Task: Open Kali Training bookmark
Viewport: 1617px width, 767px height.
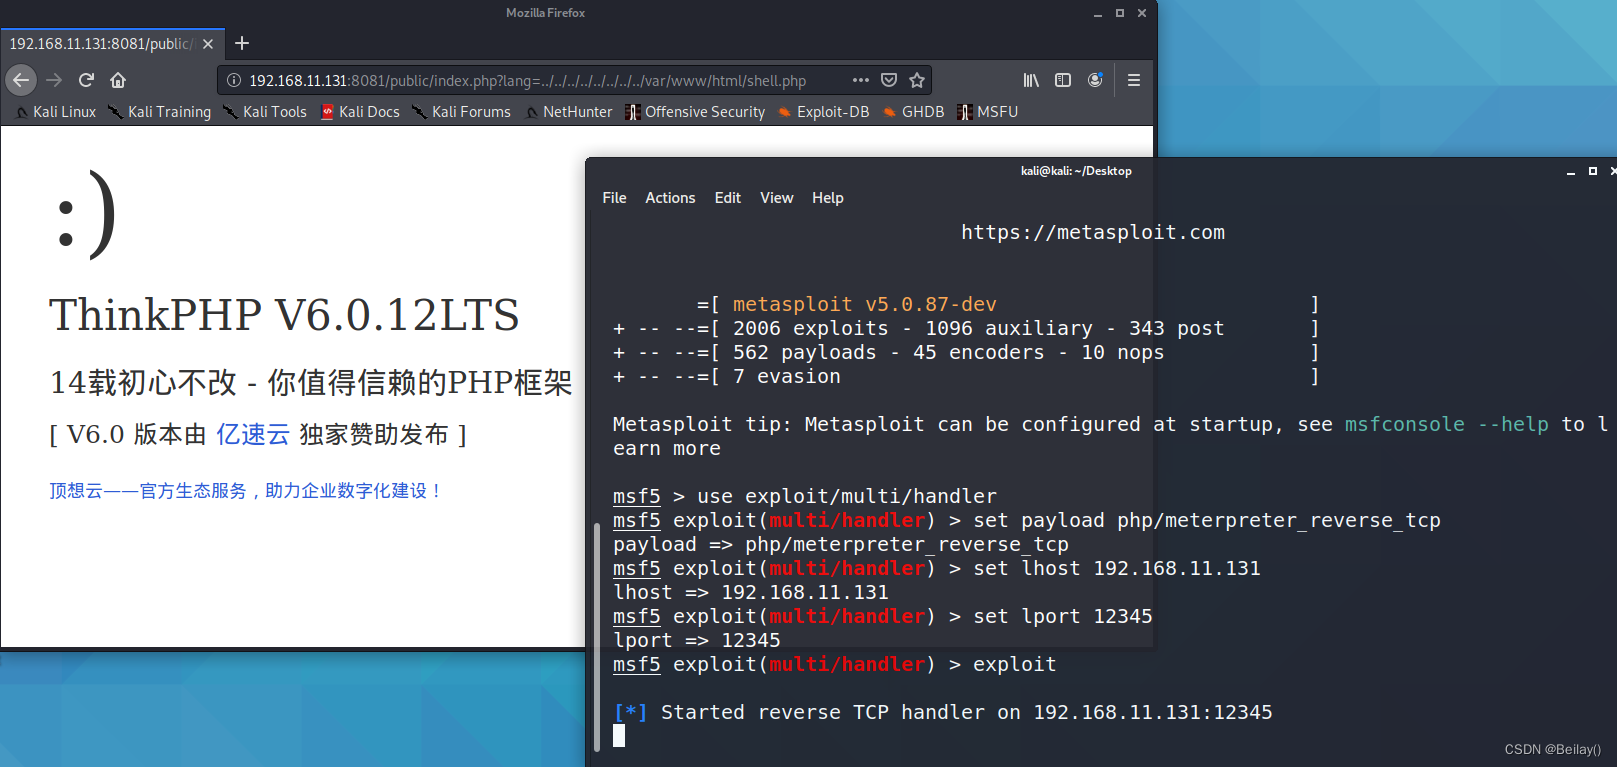Action: pyautogui.click(x=160, y=112)
